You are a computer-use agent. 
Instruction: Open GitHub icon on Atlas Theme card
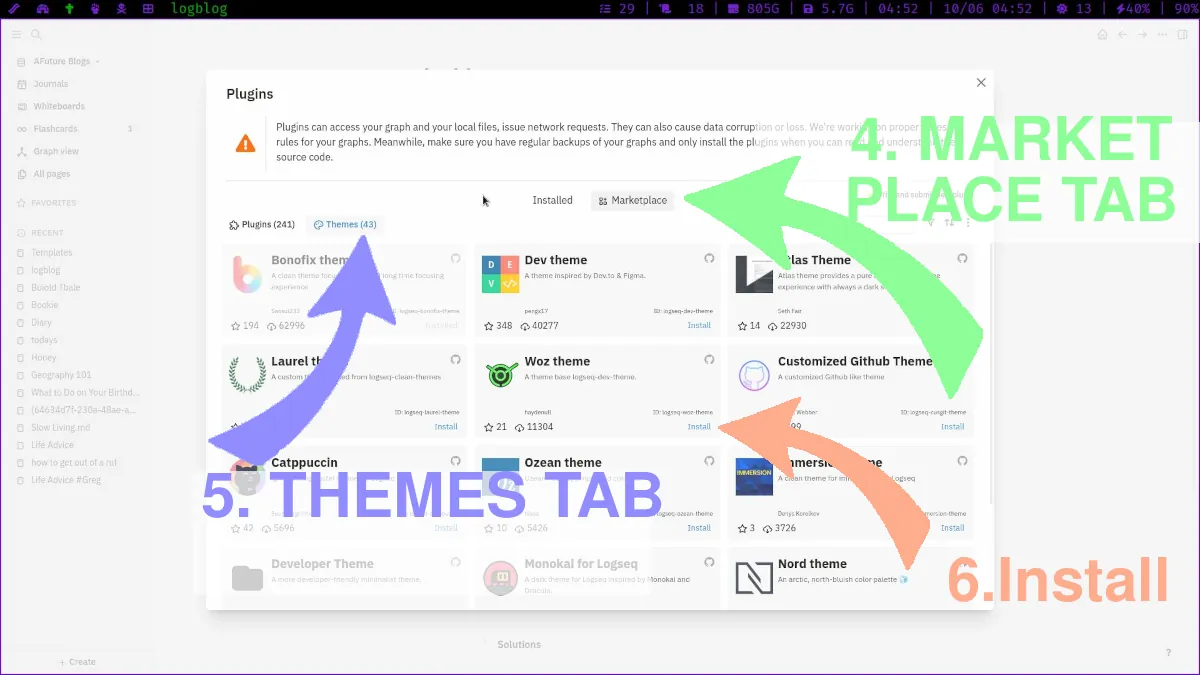click(962, 258)
